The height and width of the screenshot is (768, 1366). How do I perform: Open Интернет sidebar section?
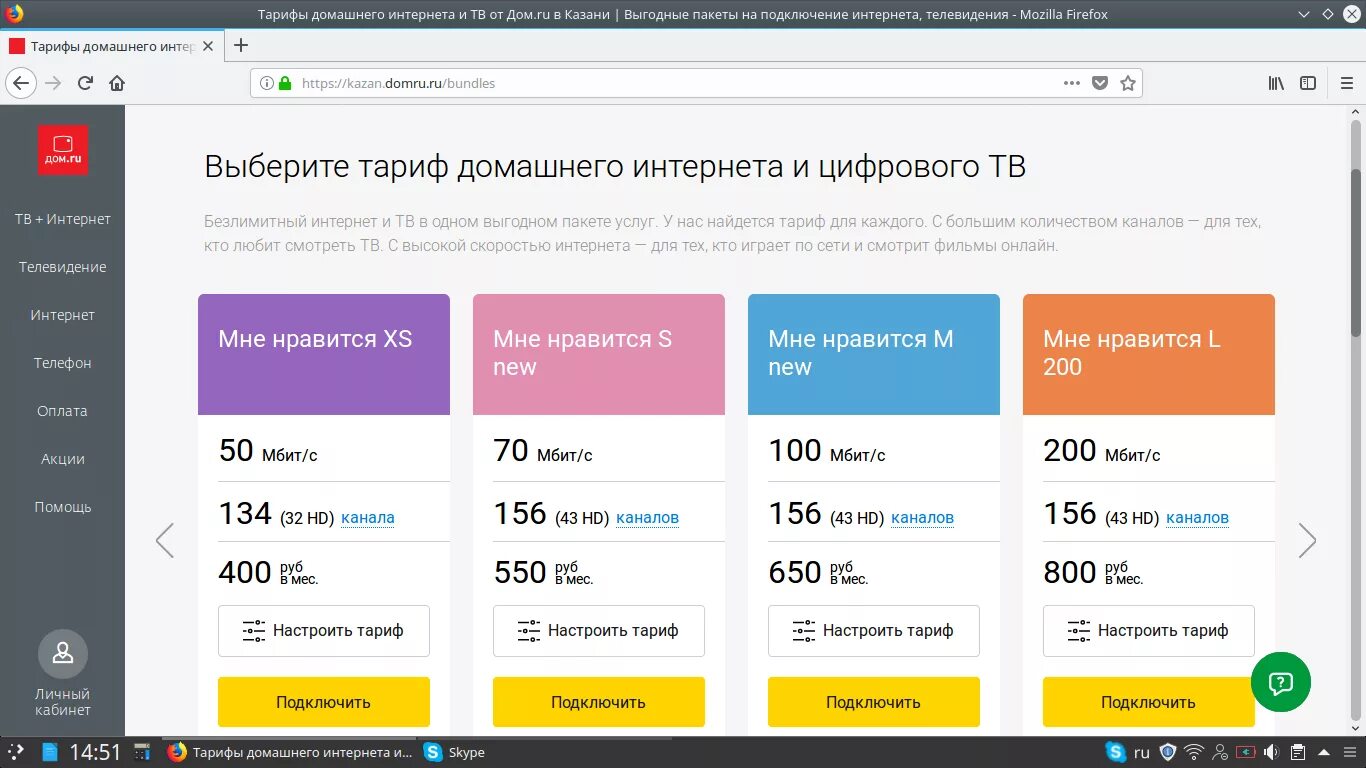tap(63, 315)
